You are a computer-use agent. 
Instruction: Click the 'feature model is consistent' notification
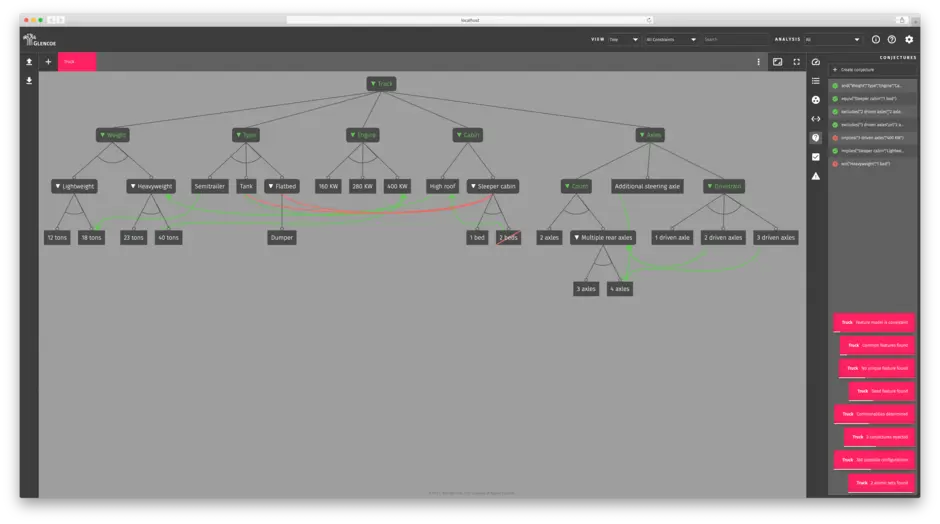(x=874, y=323)
